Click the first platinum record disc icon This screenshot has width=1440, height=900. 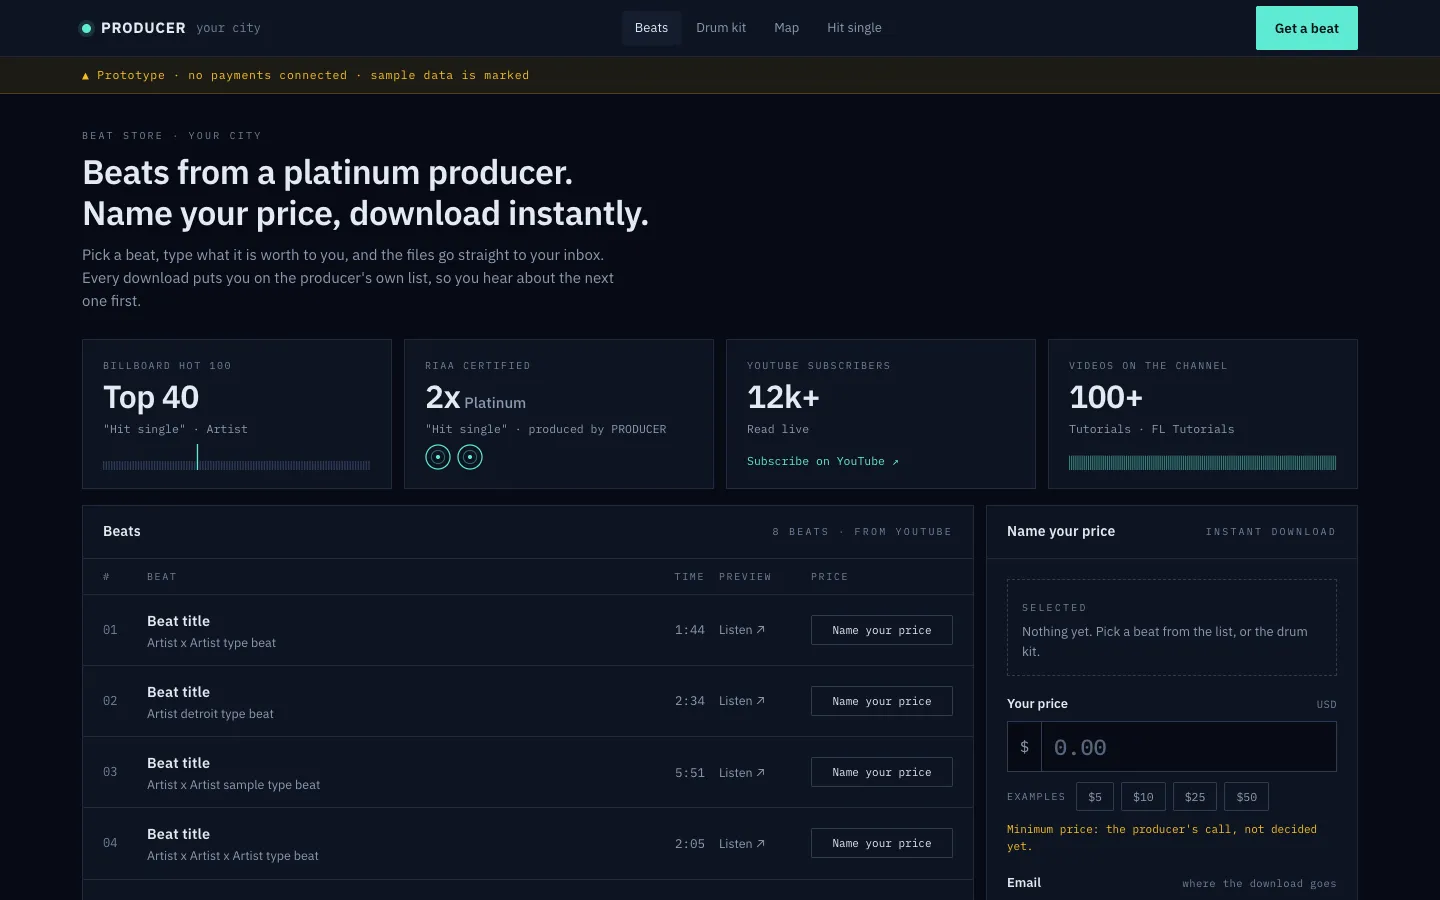click(438, 457)
